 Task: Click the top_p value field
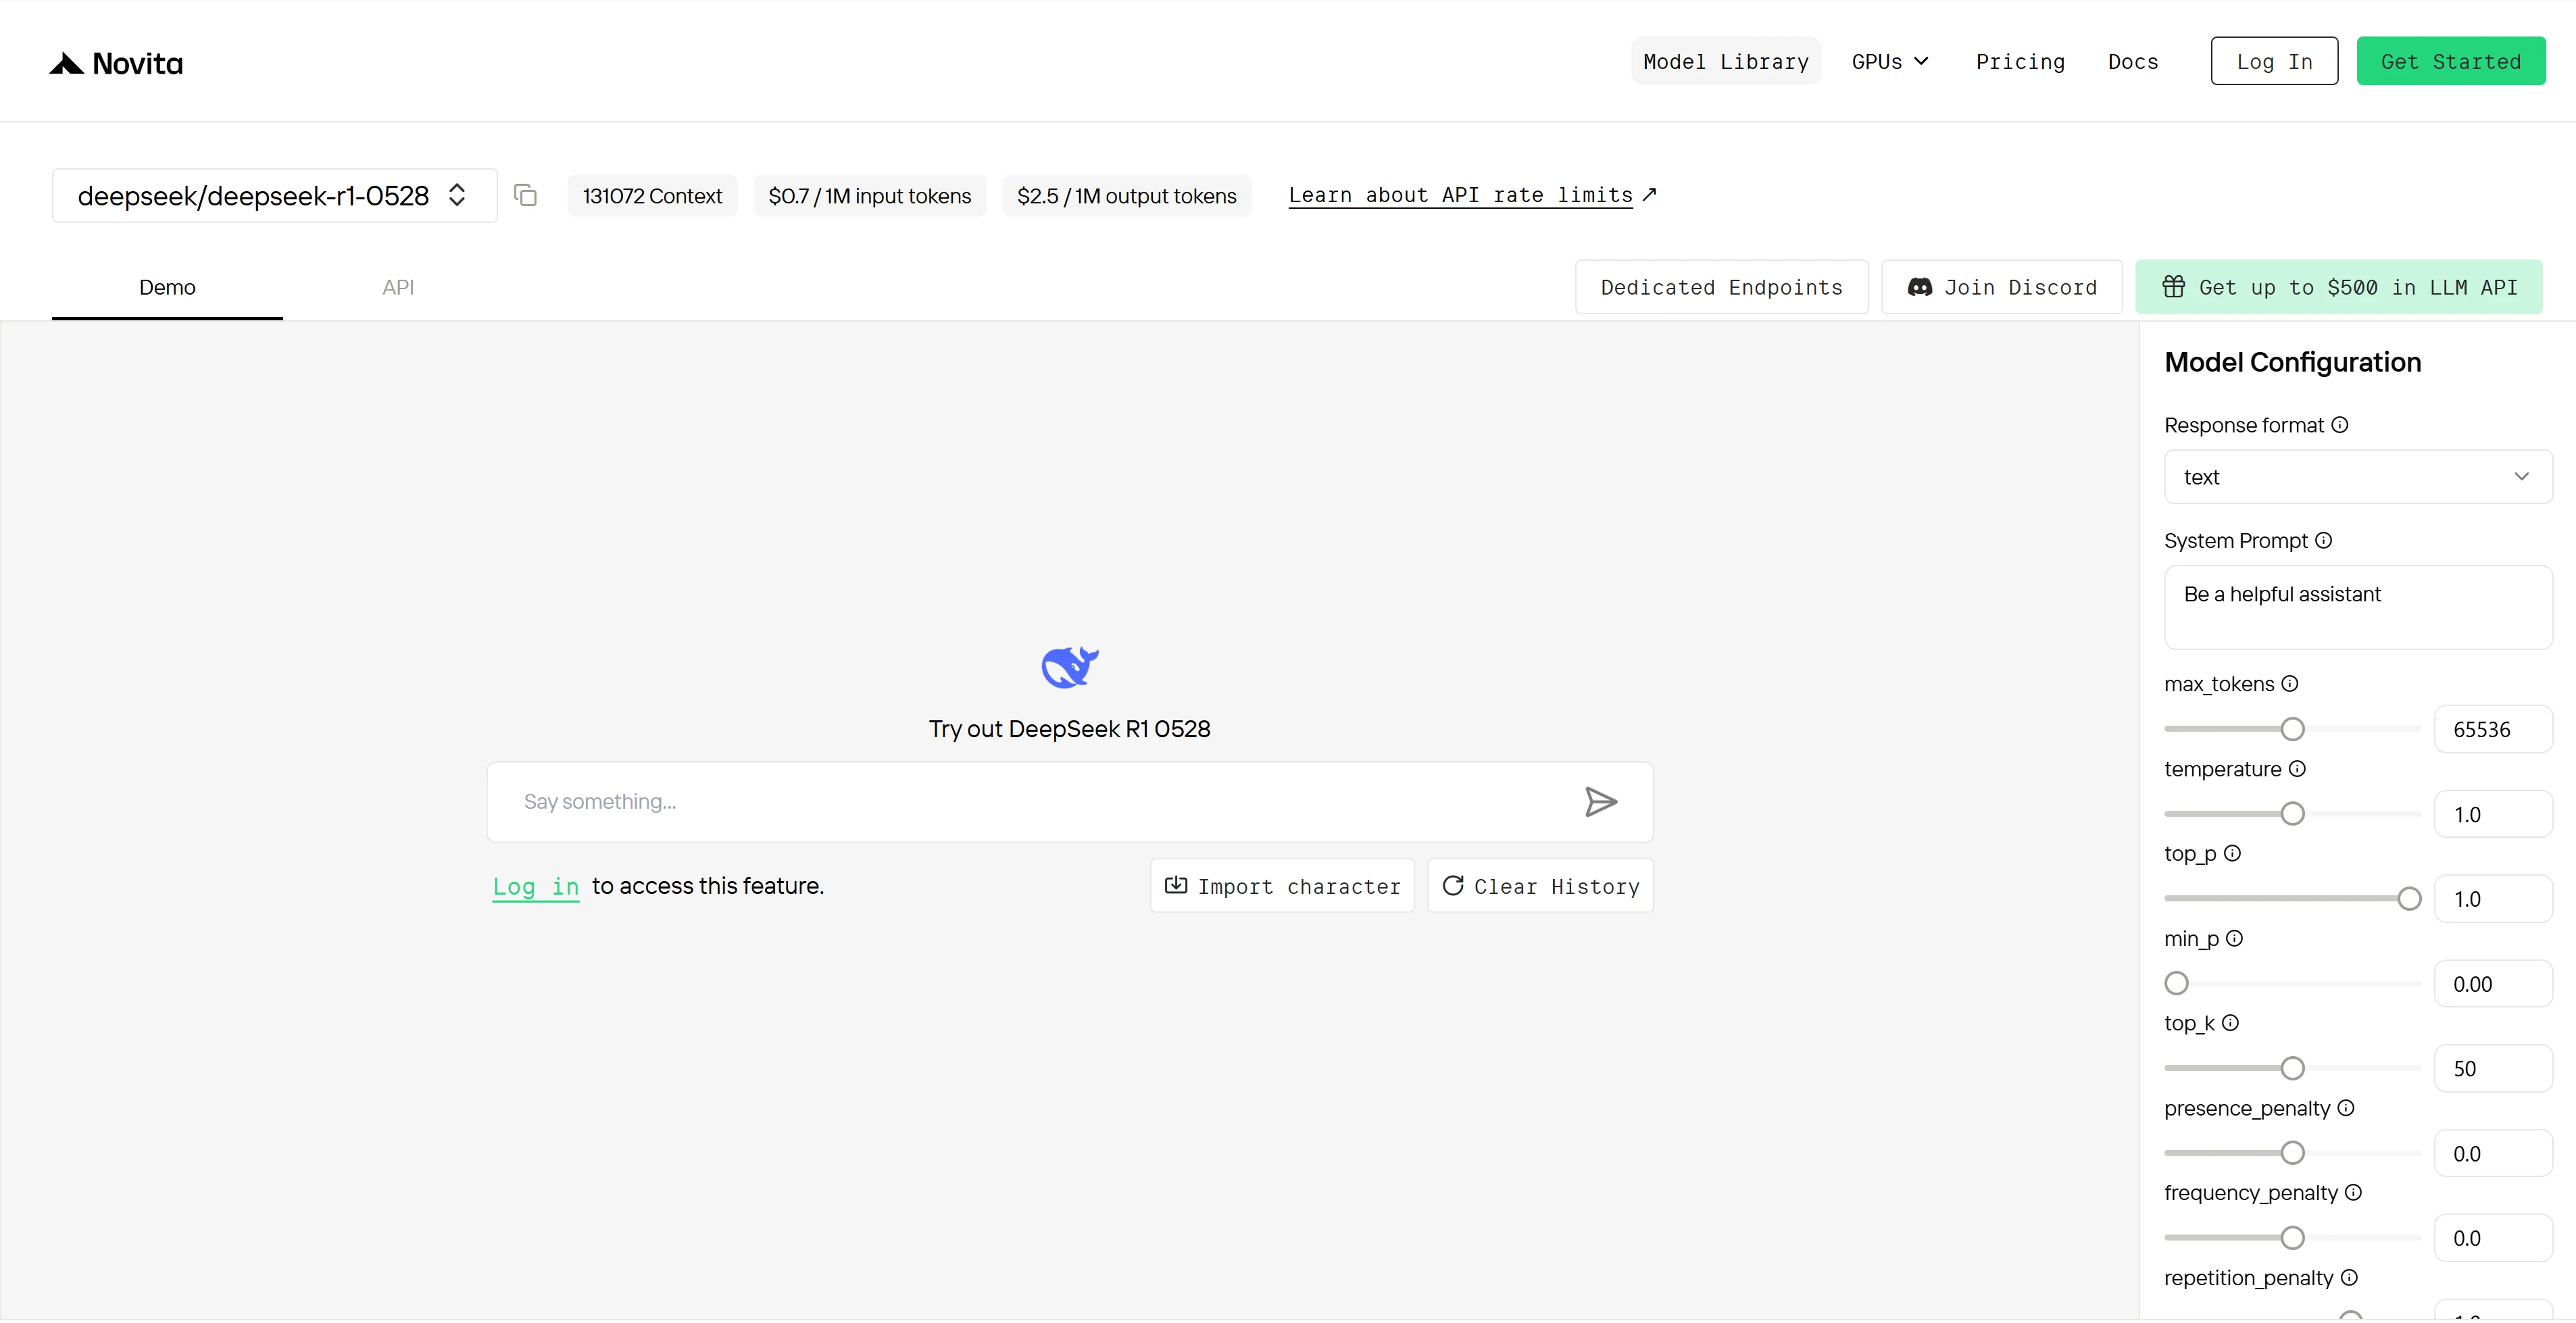click(2493, 899)
